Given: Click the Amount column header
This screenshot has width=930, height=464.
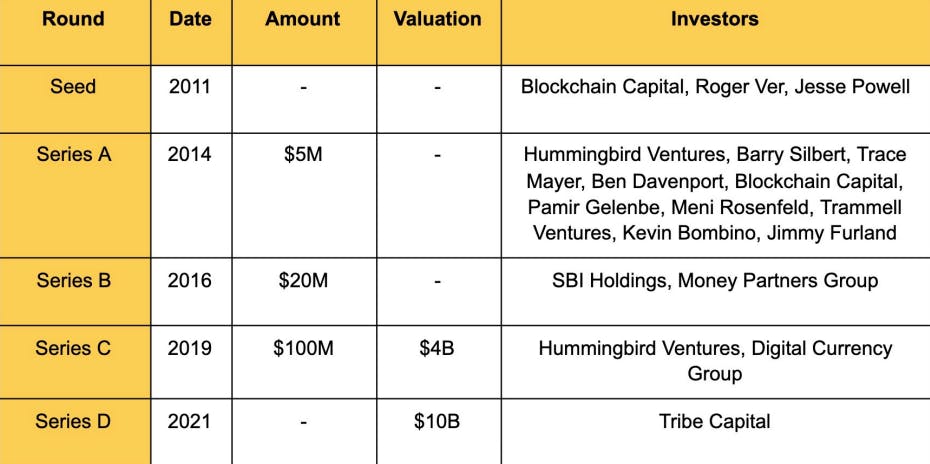Looking at the screenshot, I should pyautogui.click(x=302, y=19).
